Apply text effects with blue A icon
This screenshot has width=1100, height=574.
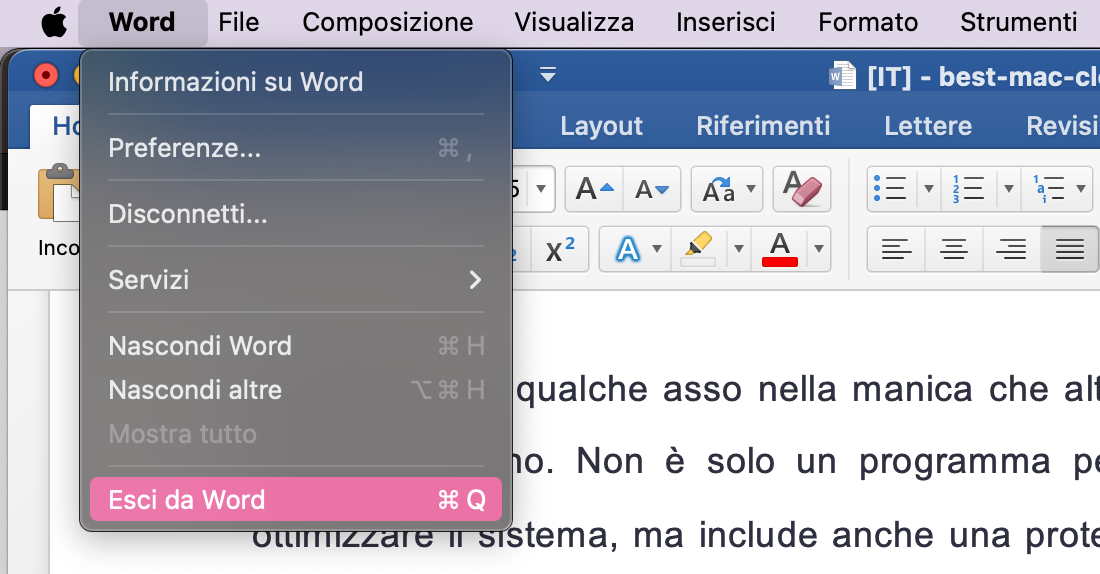click(627, 249)
